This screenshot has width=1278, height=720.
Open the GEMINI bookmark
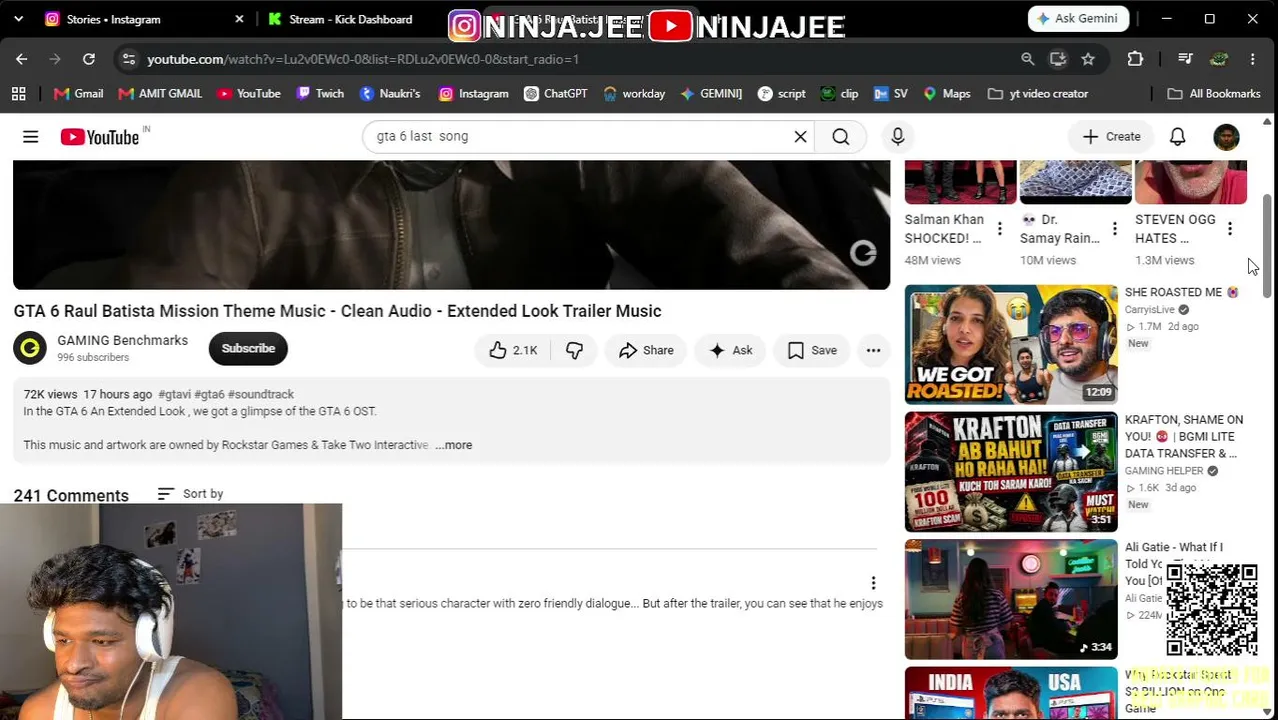(x=710, y=93)
